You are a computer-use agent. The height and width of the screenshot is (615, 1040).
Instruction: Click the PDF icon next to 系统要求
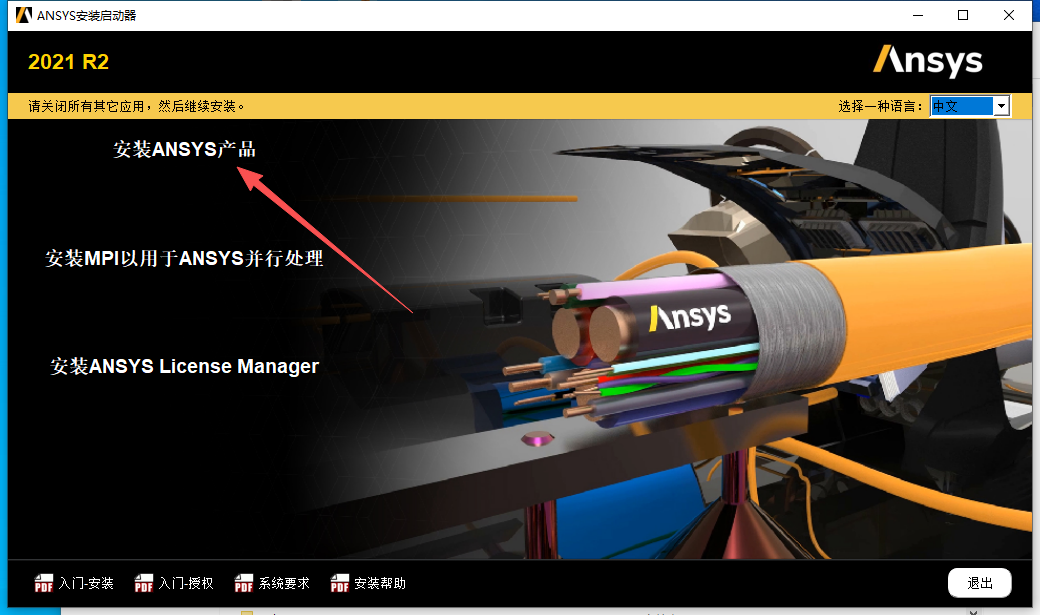tap(243, 583)
